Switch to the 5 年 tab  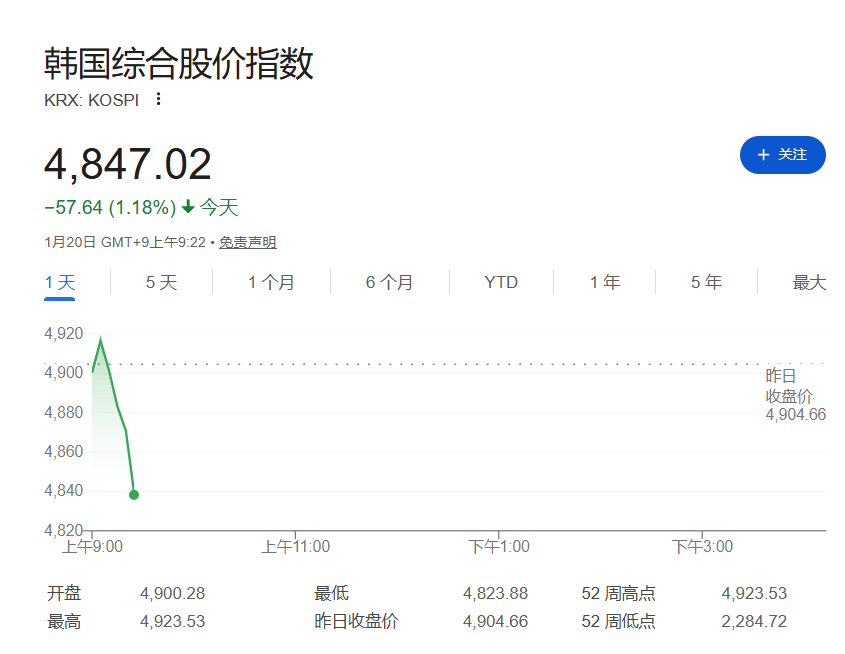coord(706,283)
